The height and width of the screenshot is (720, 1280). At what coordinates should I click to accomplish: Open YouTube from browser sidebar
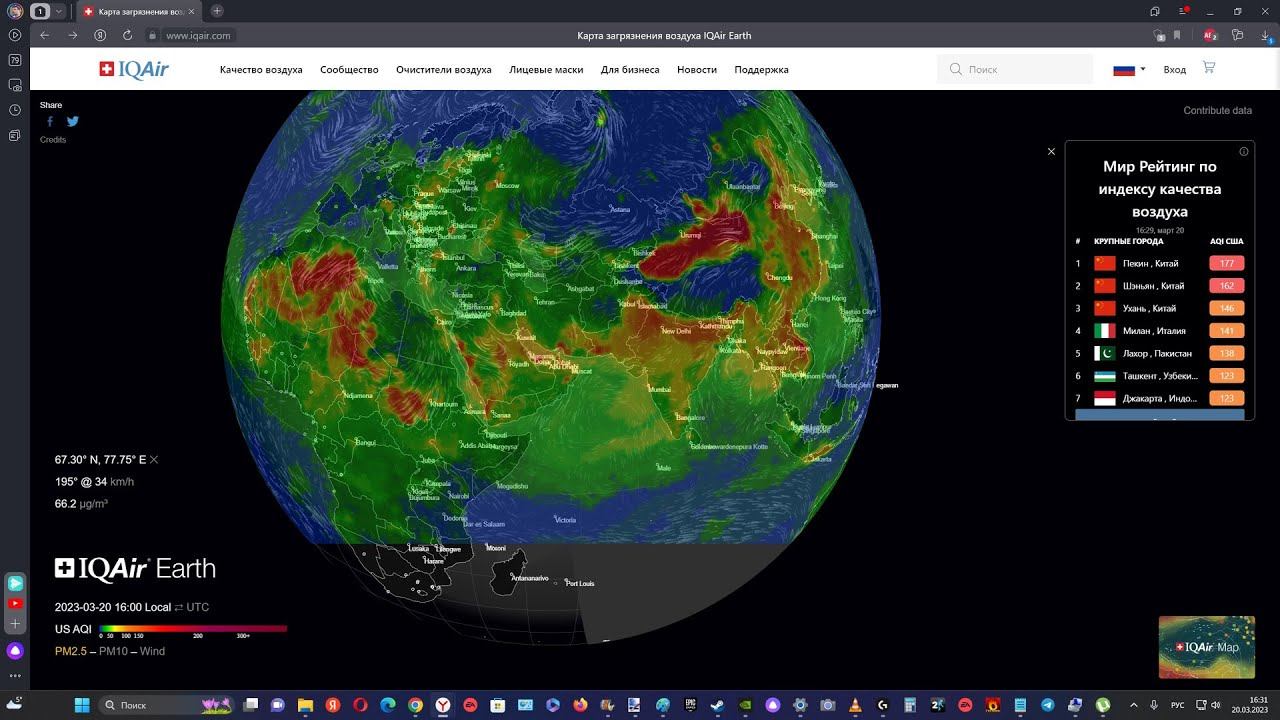tap(15, 604)
